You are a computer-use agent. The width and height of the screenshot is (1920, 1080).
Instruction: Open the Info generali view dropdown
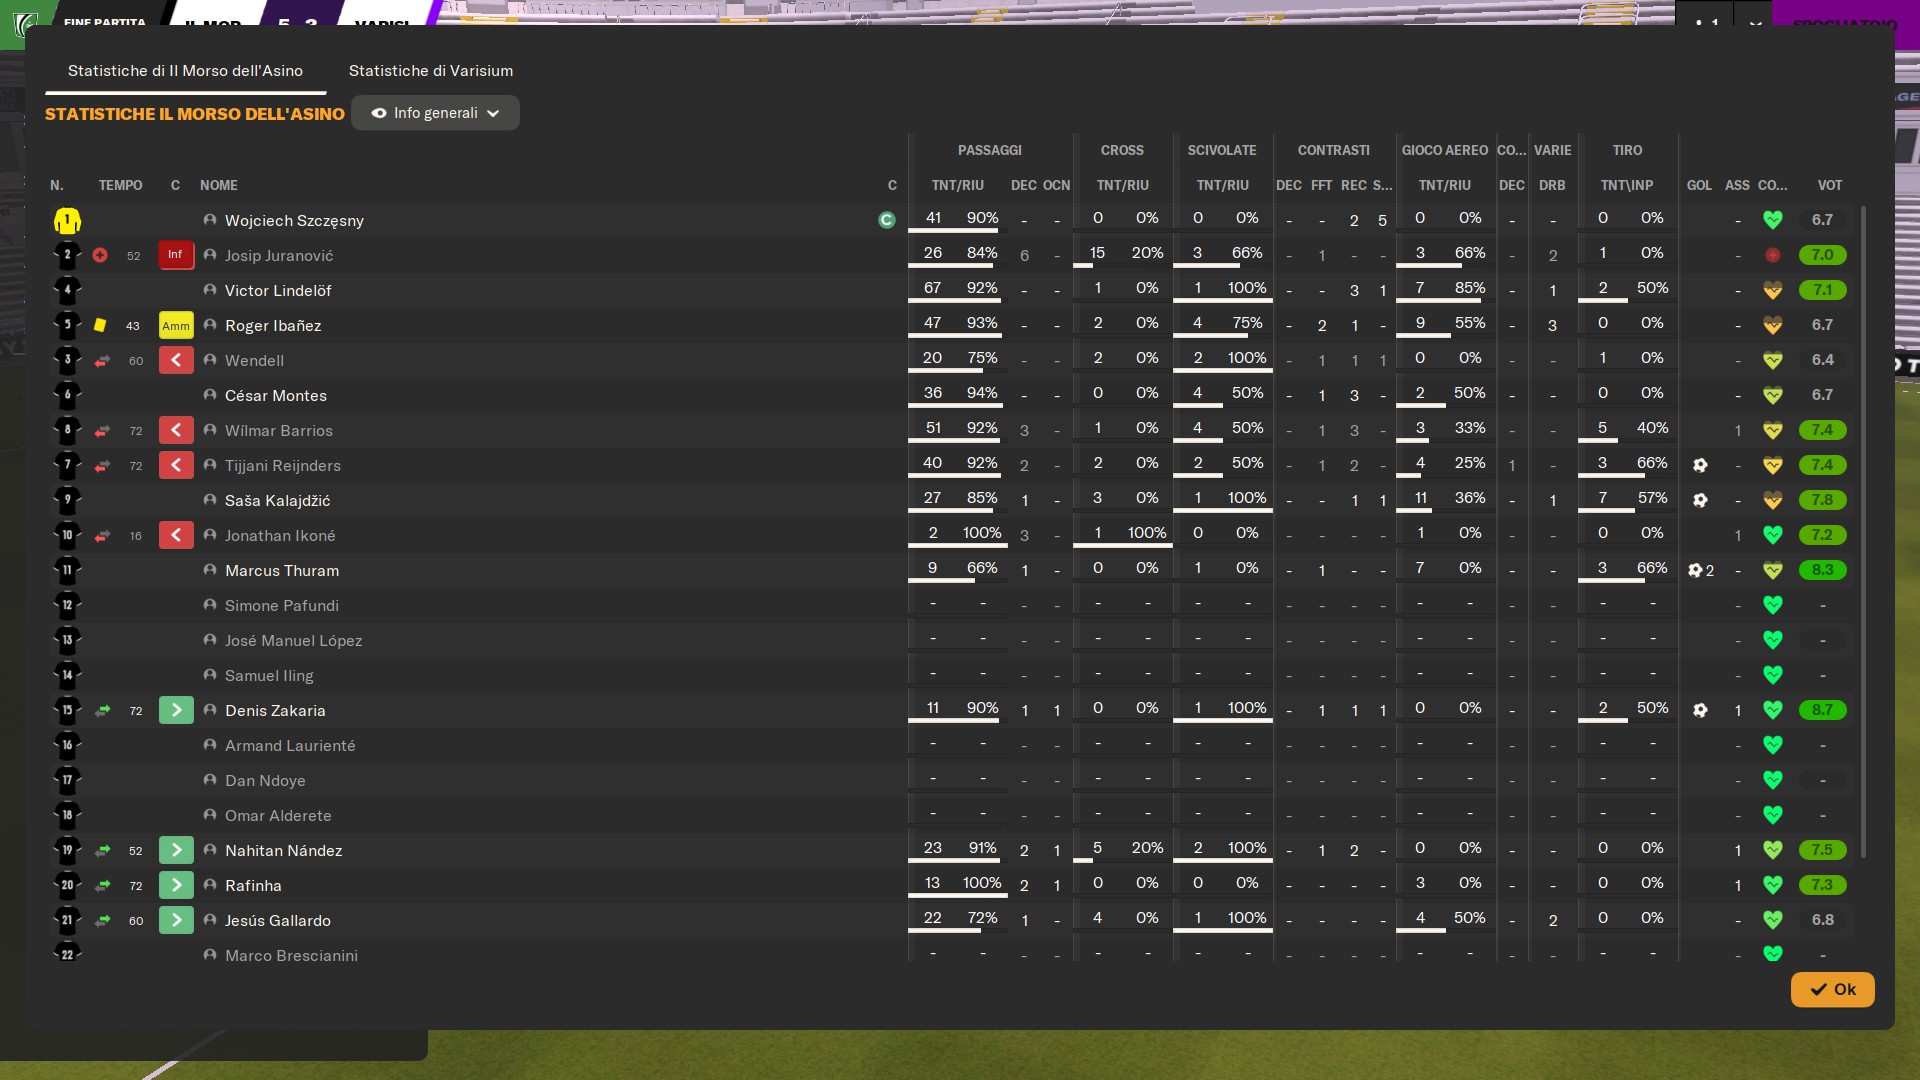[435, 113]
